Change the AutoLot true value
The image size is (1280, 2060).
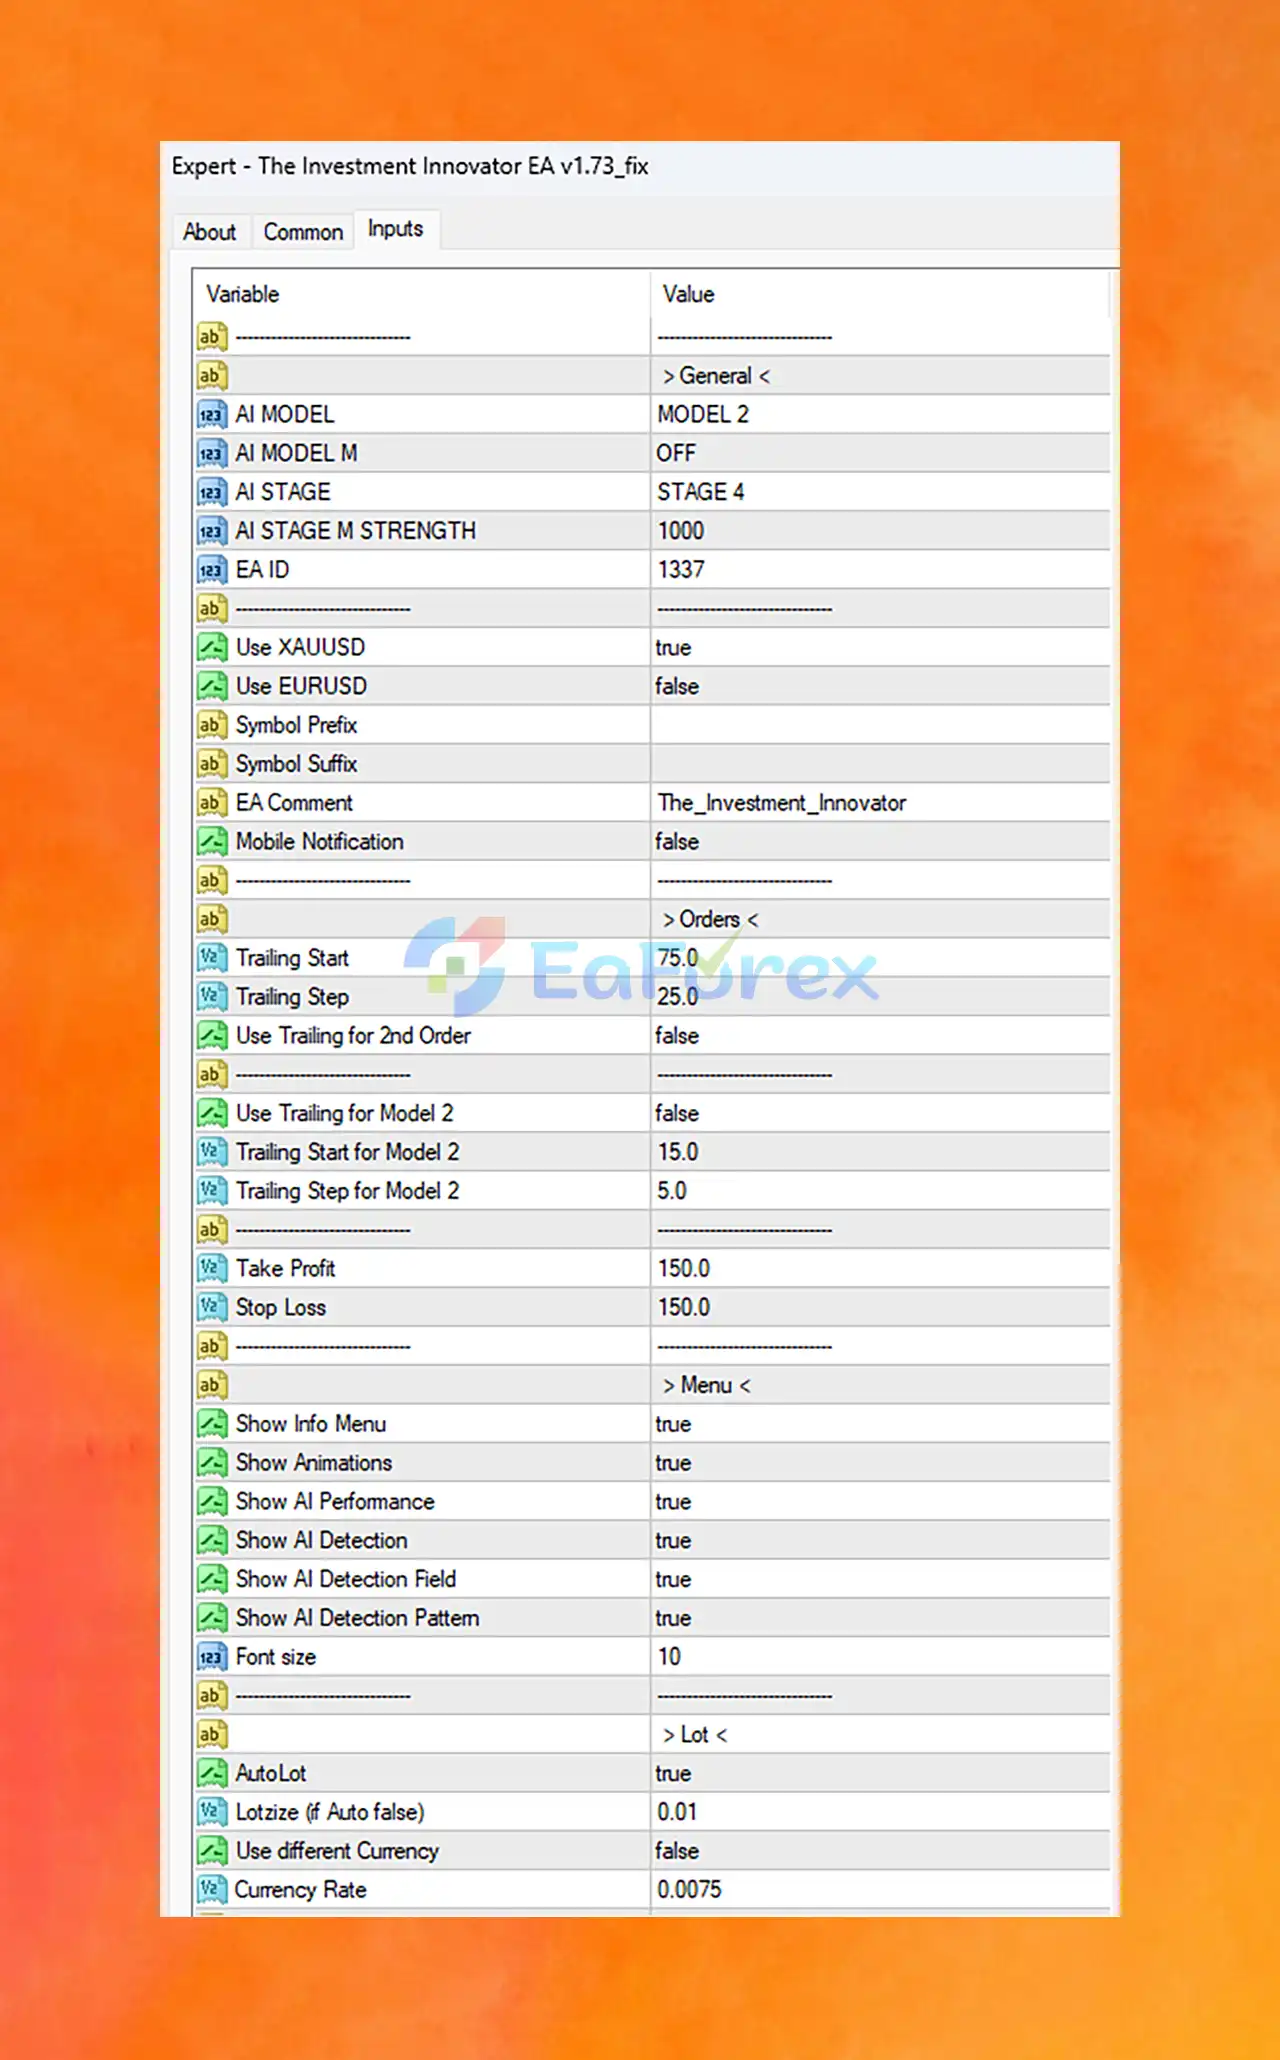[880, 1774]
